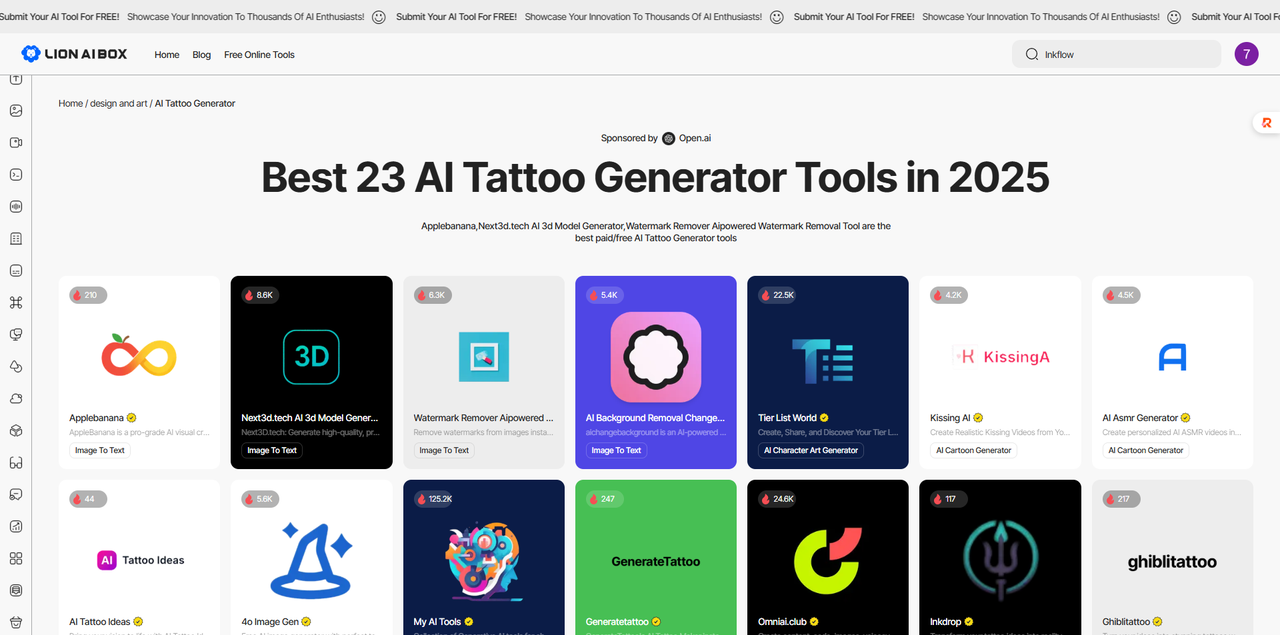1280x635 pixels.
Task: Select the command-symbol icon in sidebar
Action: (x=16, y=303)
